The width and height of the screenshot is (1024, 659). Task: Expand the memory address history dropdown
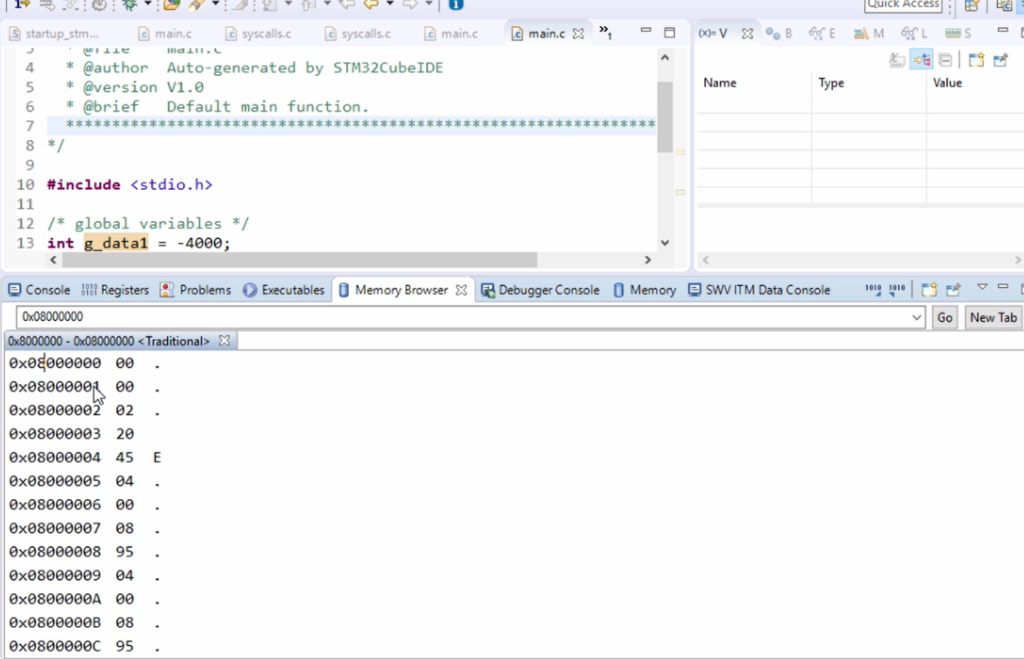[916, 317]
